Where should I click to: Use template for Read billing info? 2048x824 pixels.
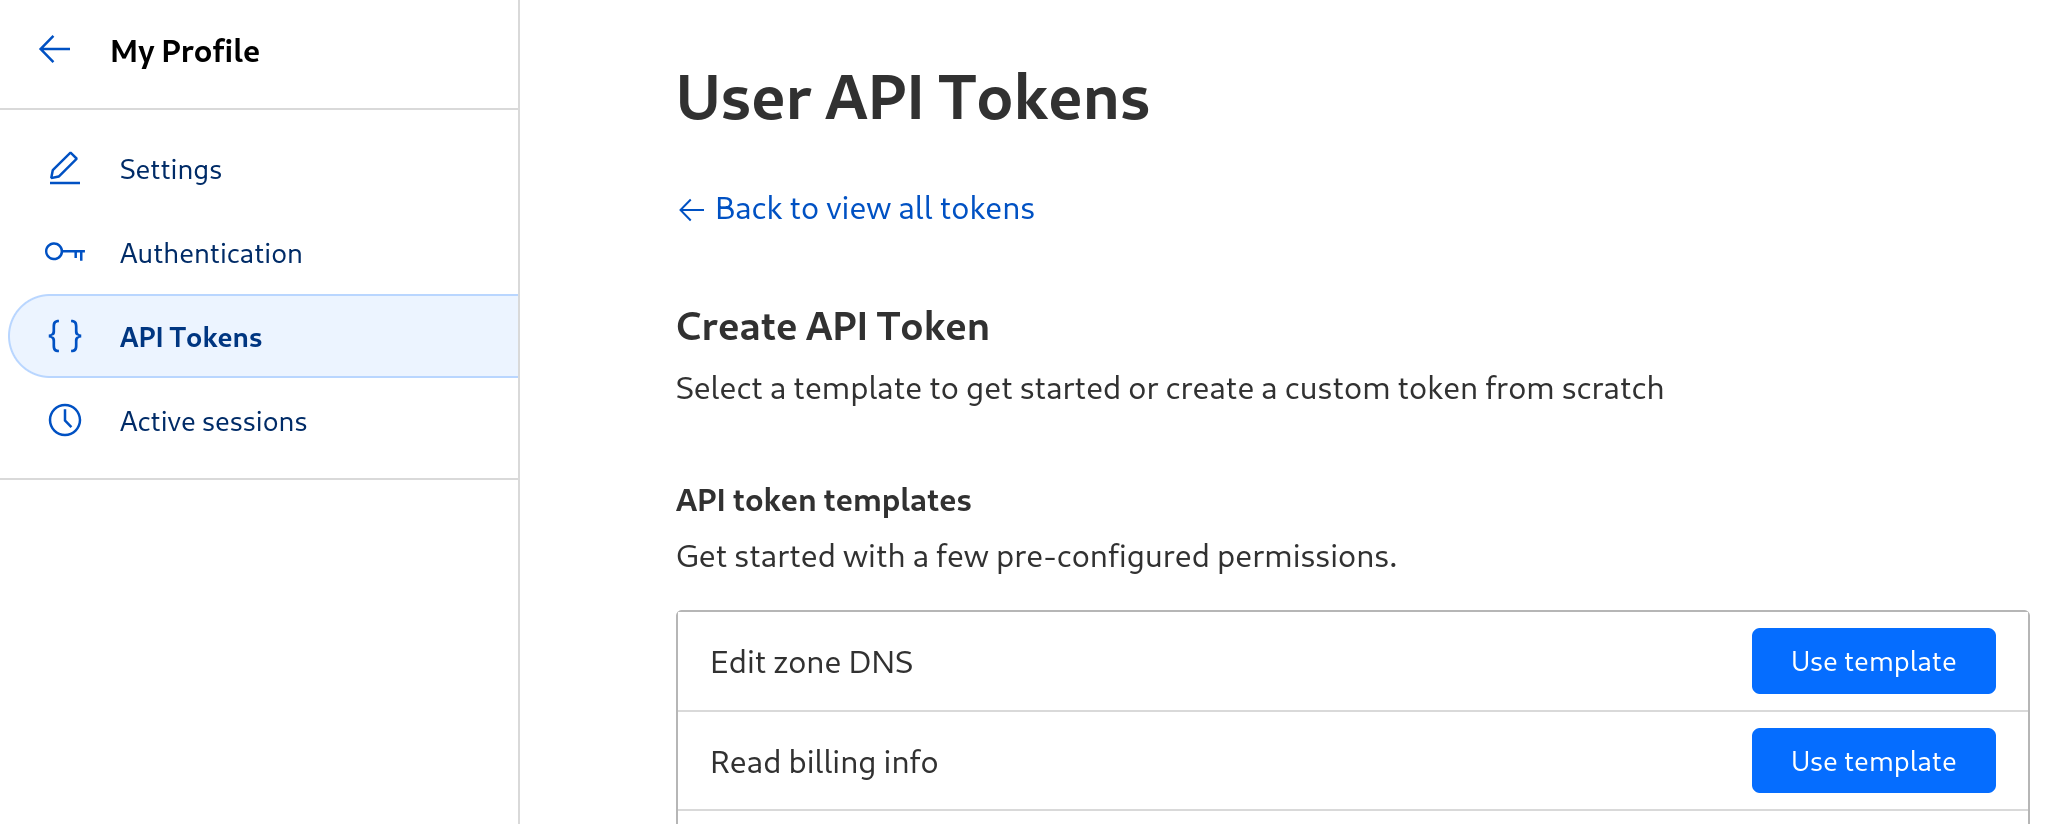(1873, 761)
